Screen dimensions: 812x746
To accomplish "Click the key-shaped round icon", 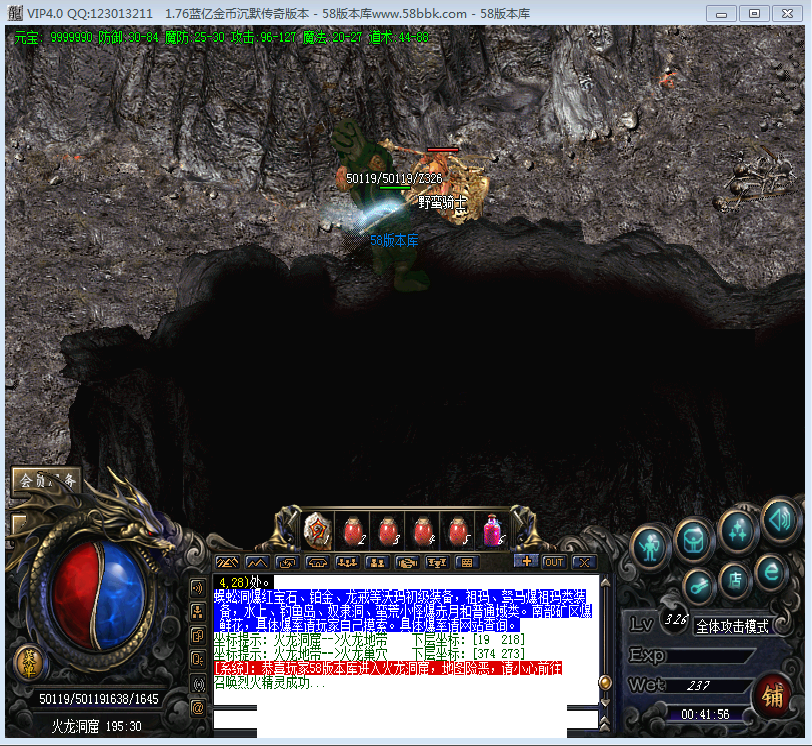I will click(699, 587).
